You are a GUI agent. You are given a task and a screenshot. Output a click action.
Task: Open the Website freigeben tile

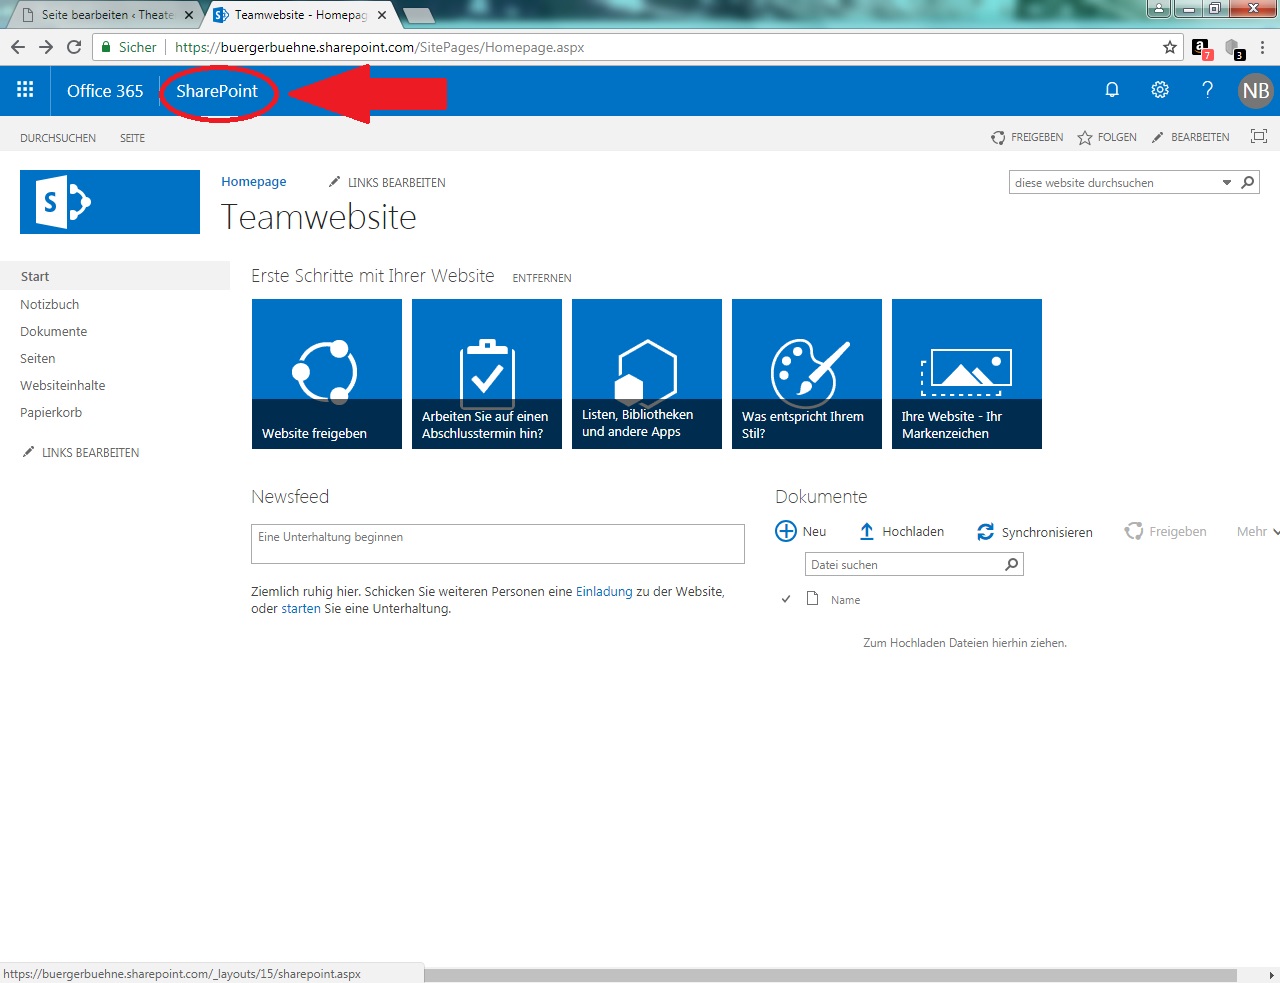coord(327,374)
